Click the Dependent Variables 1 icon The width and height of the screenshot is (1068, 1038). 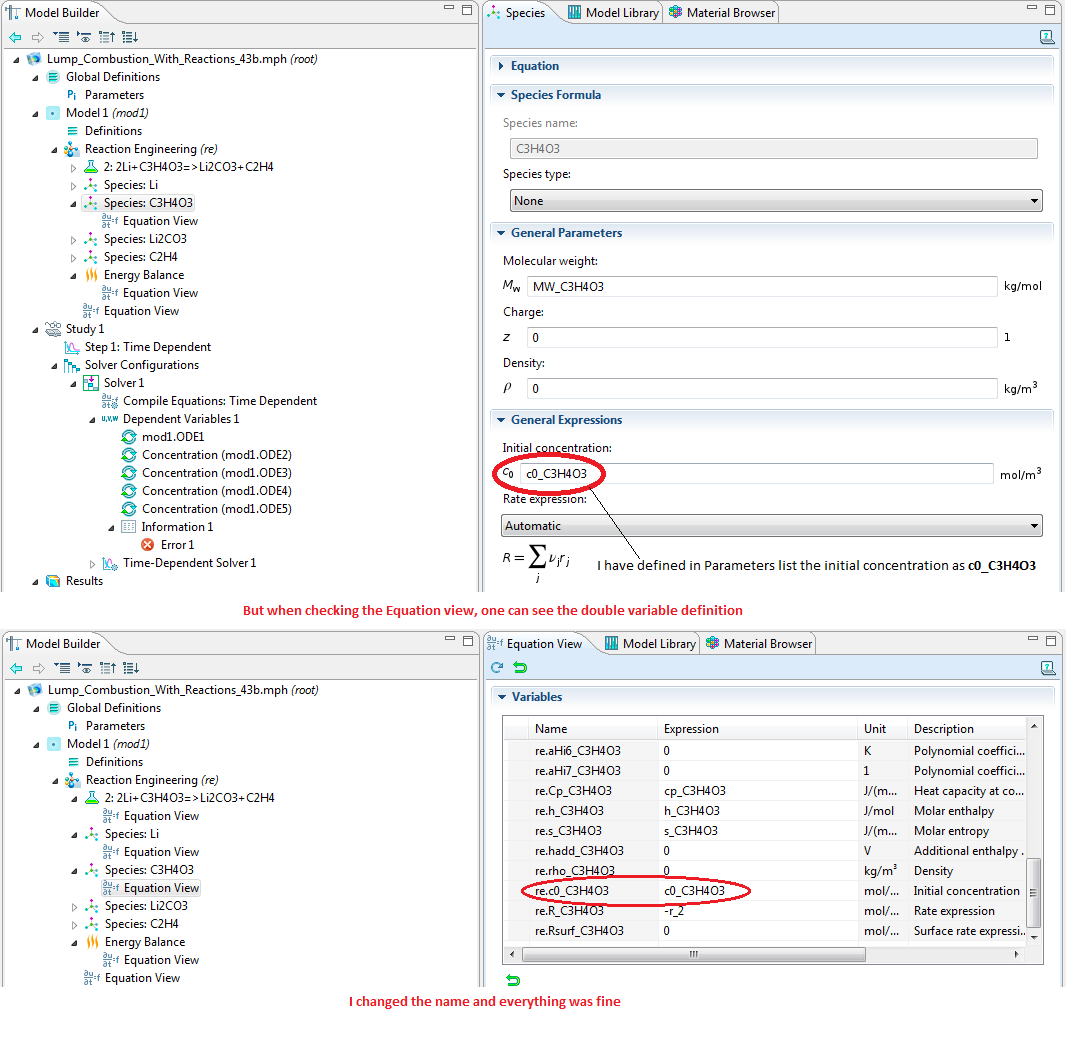coord(110,419)
